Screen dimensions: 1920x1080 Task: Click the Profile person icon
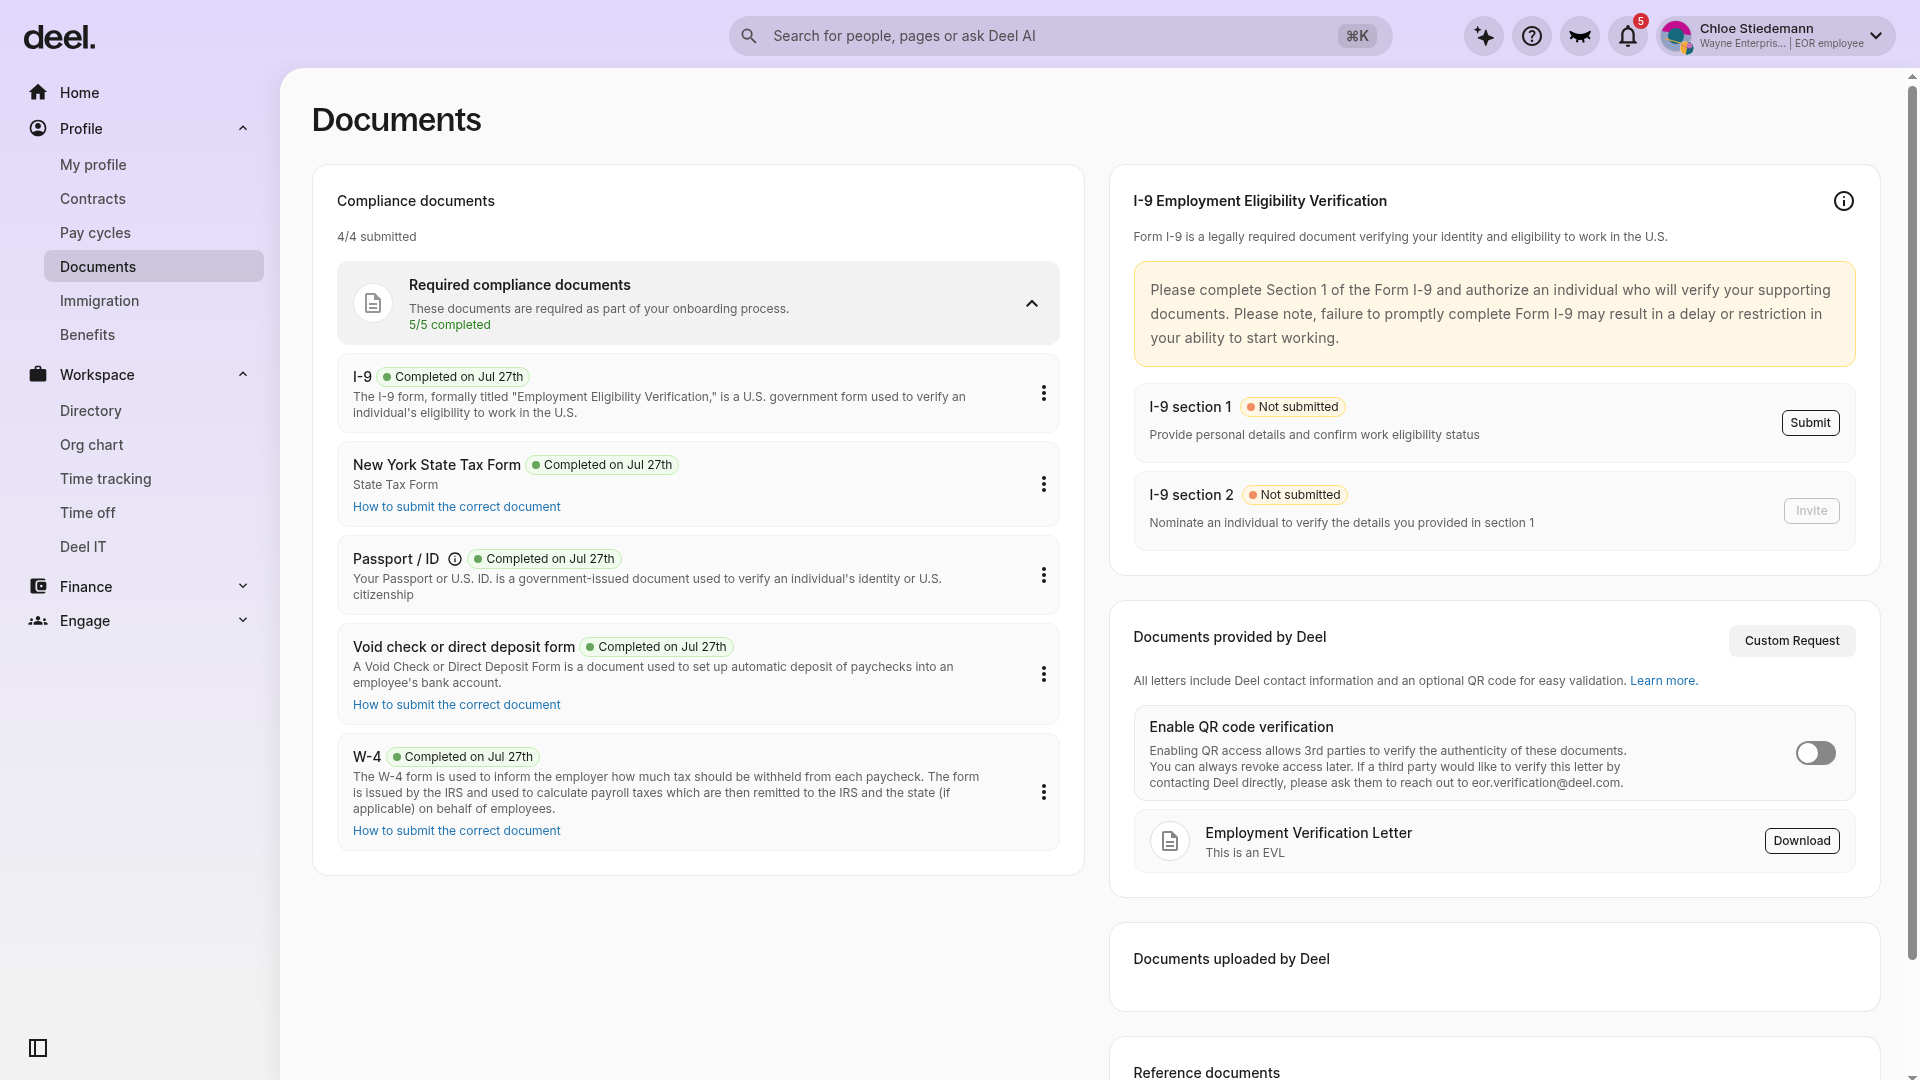[x=38, y=128]
